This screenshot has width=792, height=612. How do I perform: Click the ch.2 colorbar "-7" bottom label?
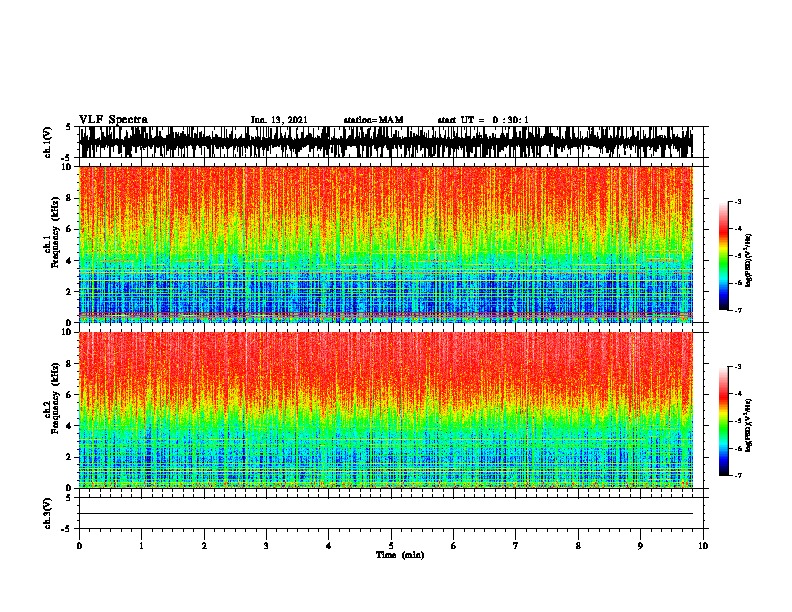click(x=738, y=475)
